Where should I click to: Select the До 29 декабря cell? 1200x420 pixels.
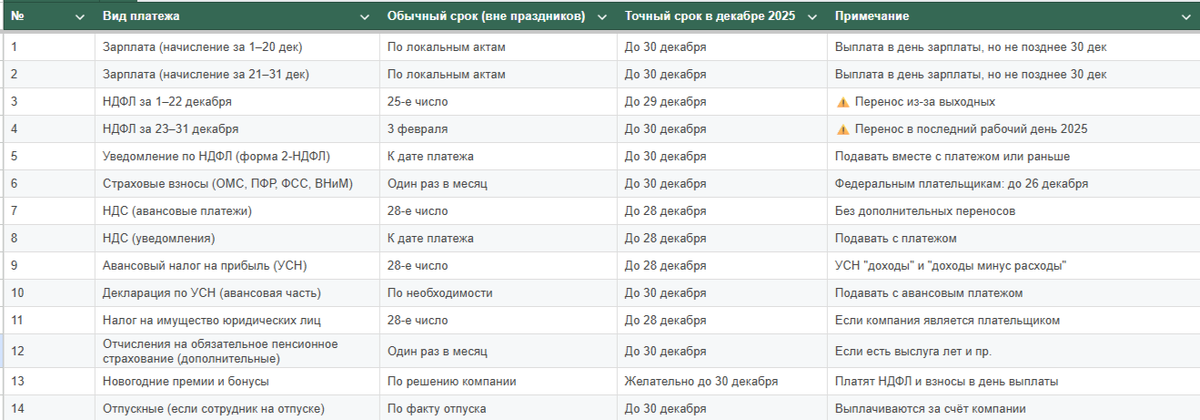(x=723, y=102)
